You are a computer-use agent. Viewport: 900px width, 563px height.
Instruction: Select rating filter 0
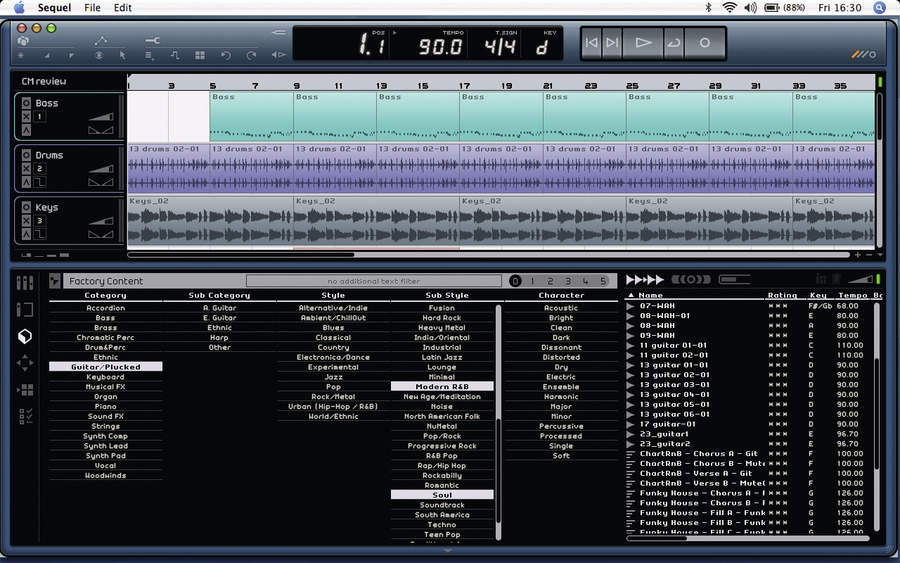(515, 281)
